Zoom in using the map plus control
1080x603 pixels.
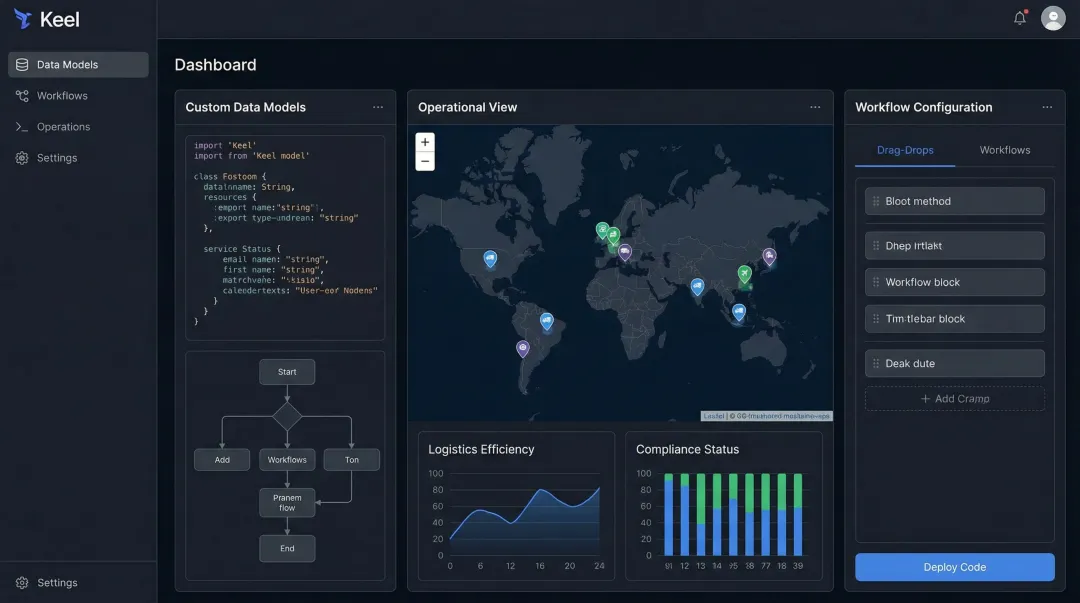click(425, 141)
